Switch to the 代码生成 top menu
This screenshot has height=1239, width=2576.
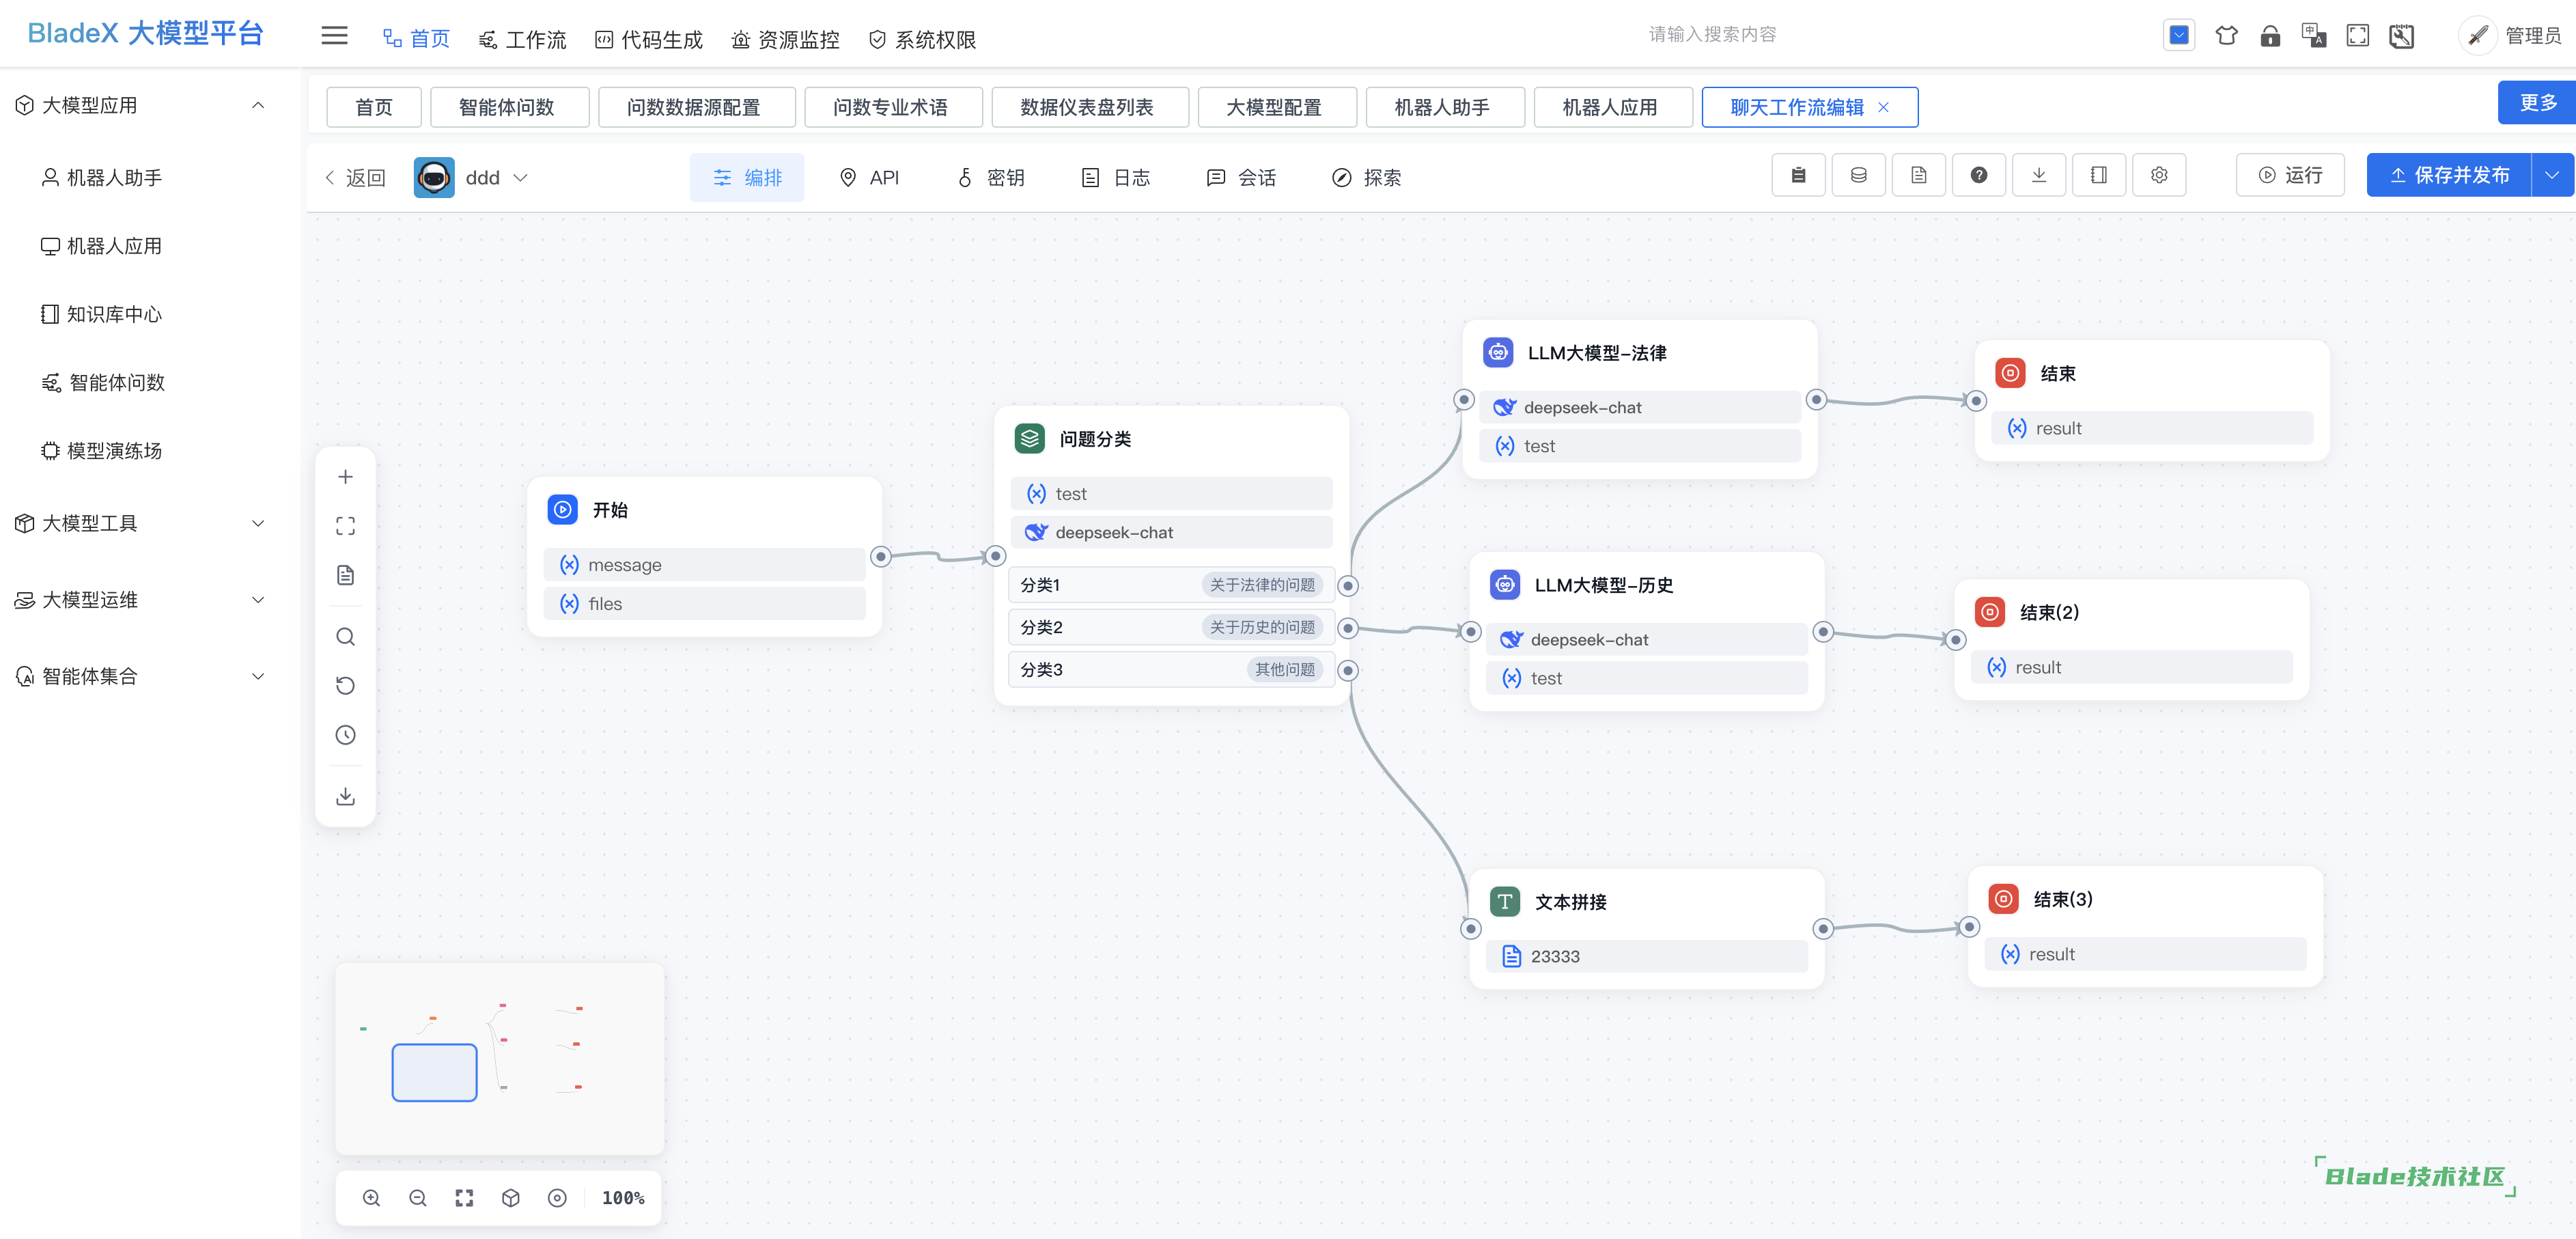pos(649,39)
